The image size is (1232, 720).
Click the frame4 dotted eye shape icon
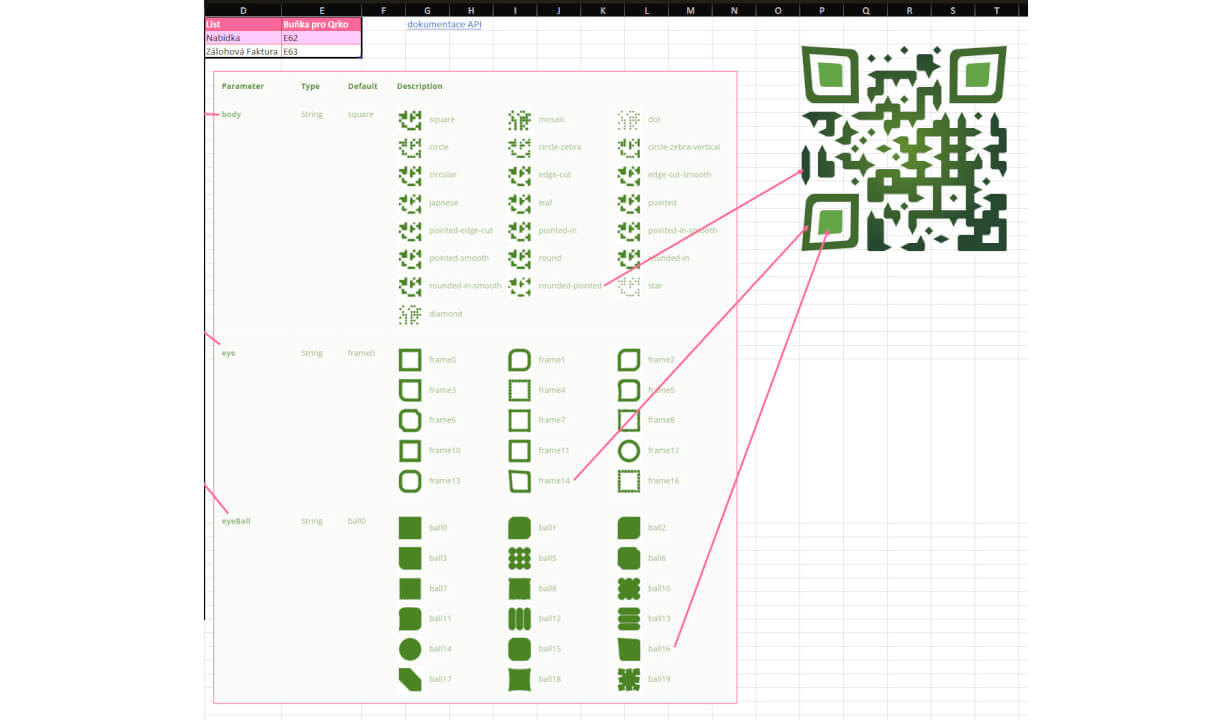coord(519,390)
